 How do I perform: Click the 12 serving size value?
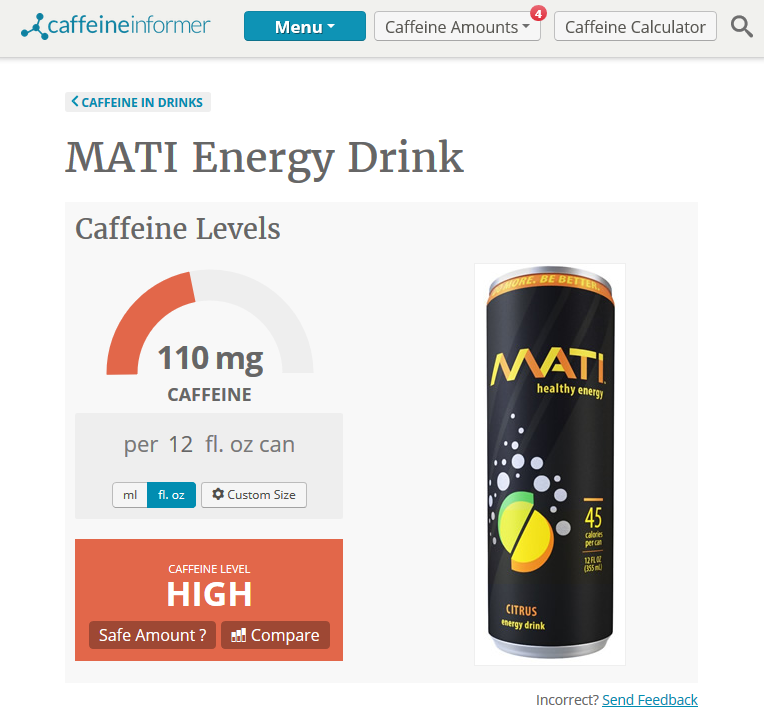pos(181,444)
